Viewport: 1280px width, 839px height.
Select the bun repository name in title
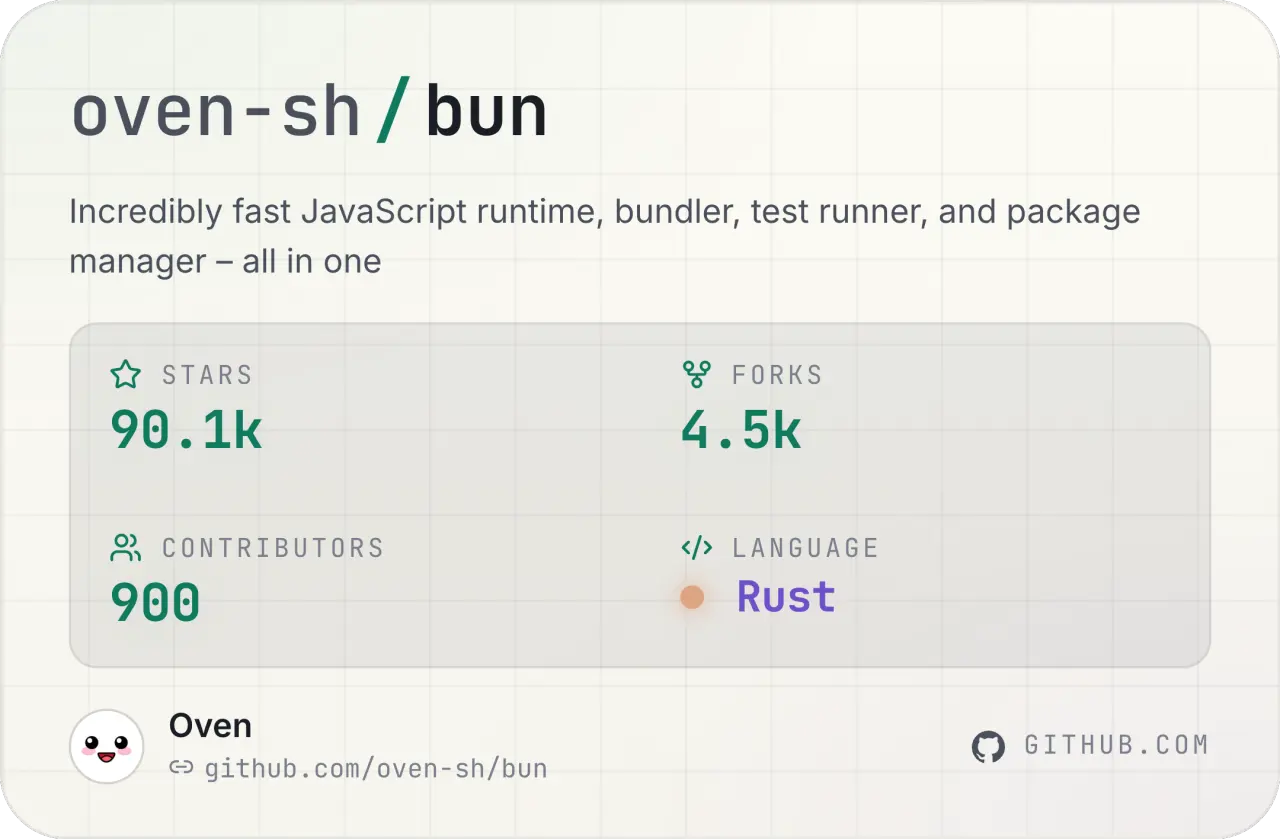coord(487,112)
